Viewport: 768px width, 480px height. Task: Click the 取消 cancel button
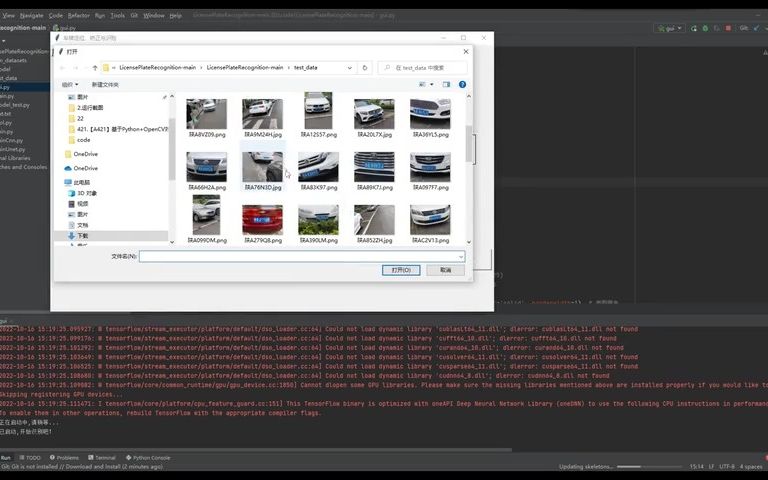[x=445, y=270]
